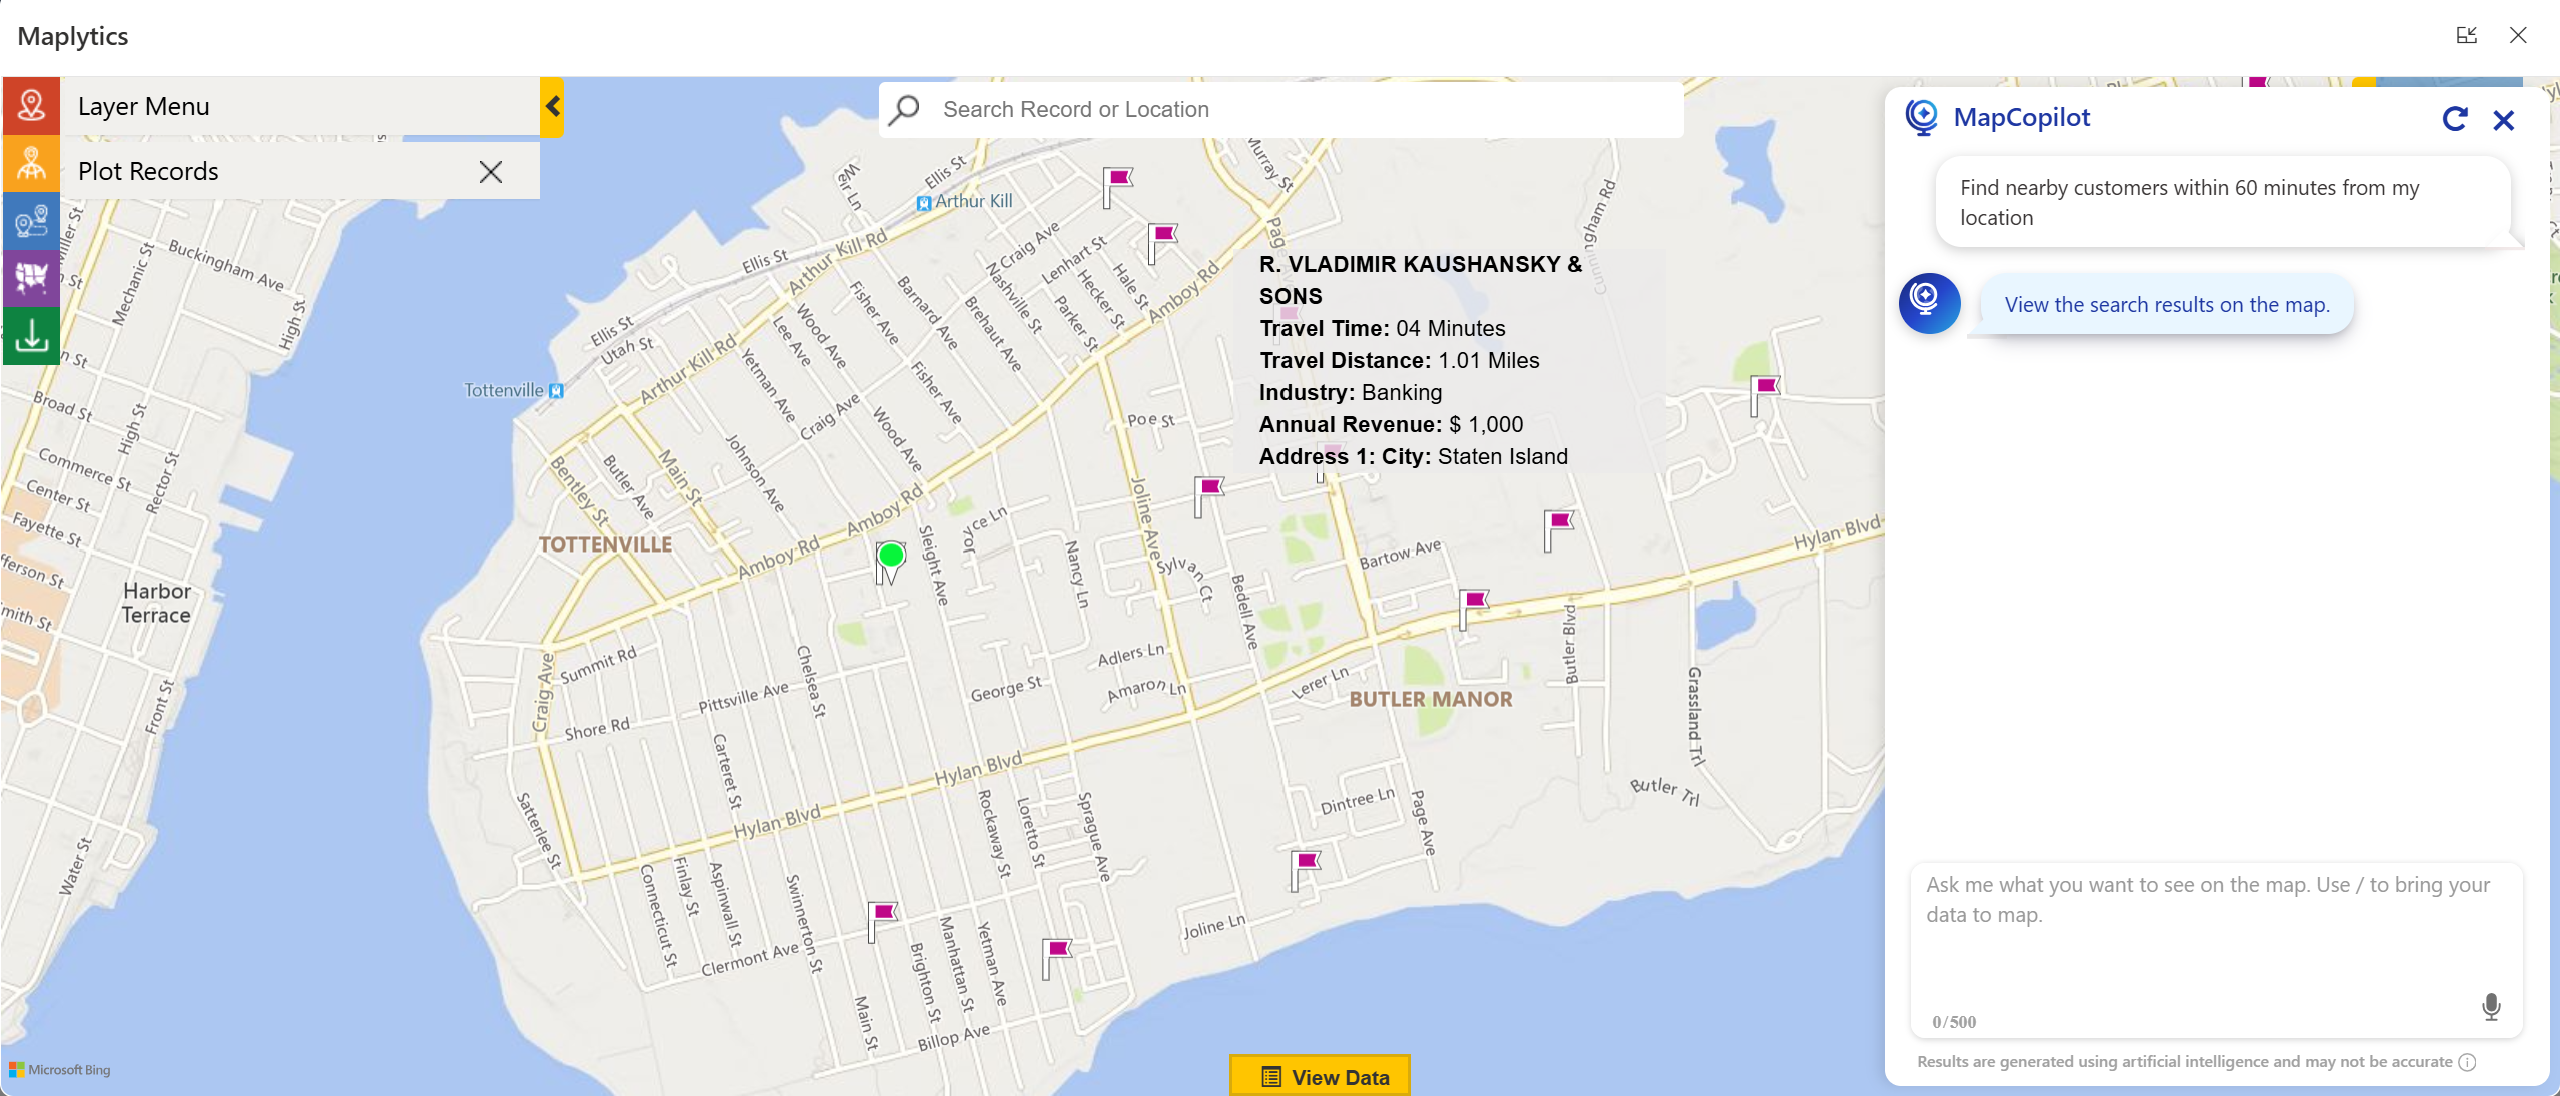Open the Microsoft Bing attribution link
The image size is (2560, 1096).
tap(61, 1069)
